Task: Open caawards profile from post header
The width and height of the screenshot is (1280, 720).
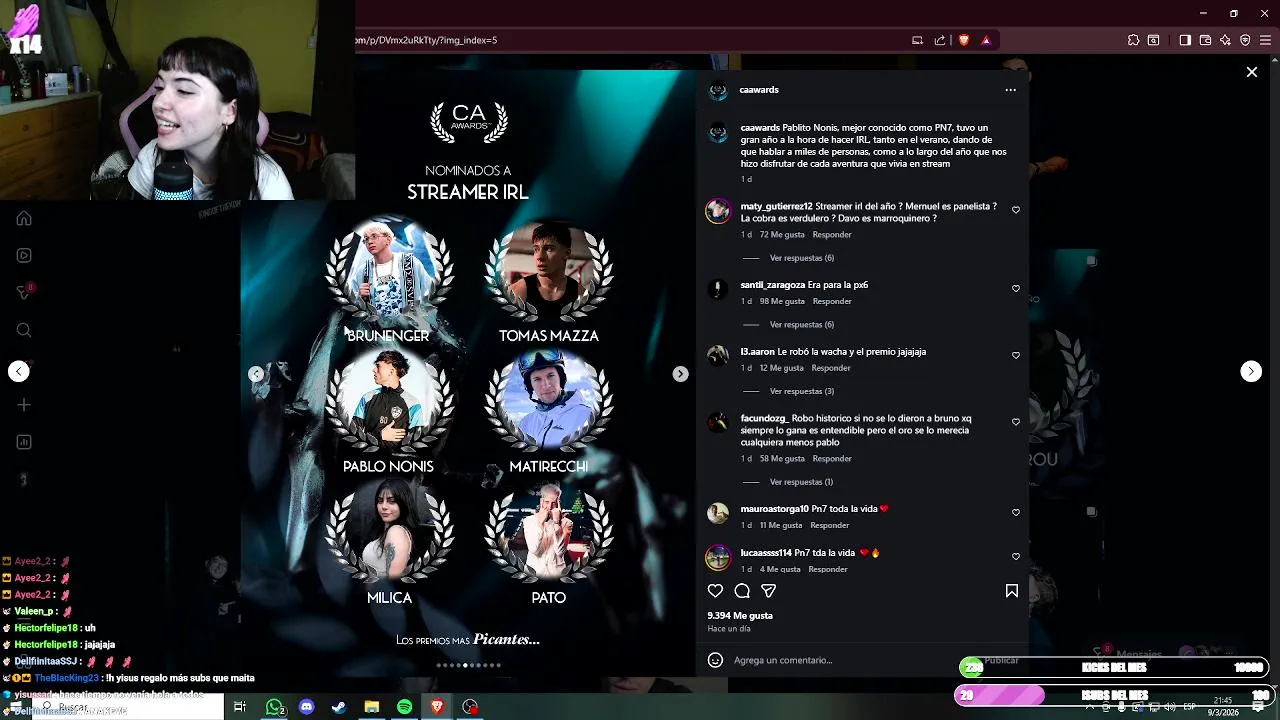Action: [759, 90]
